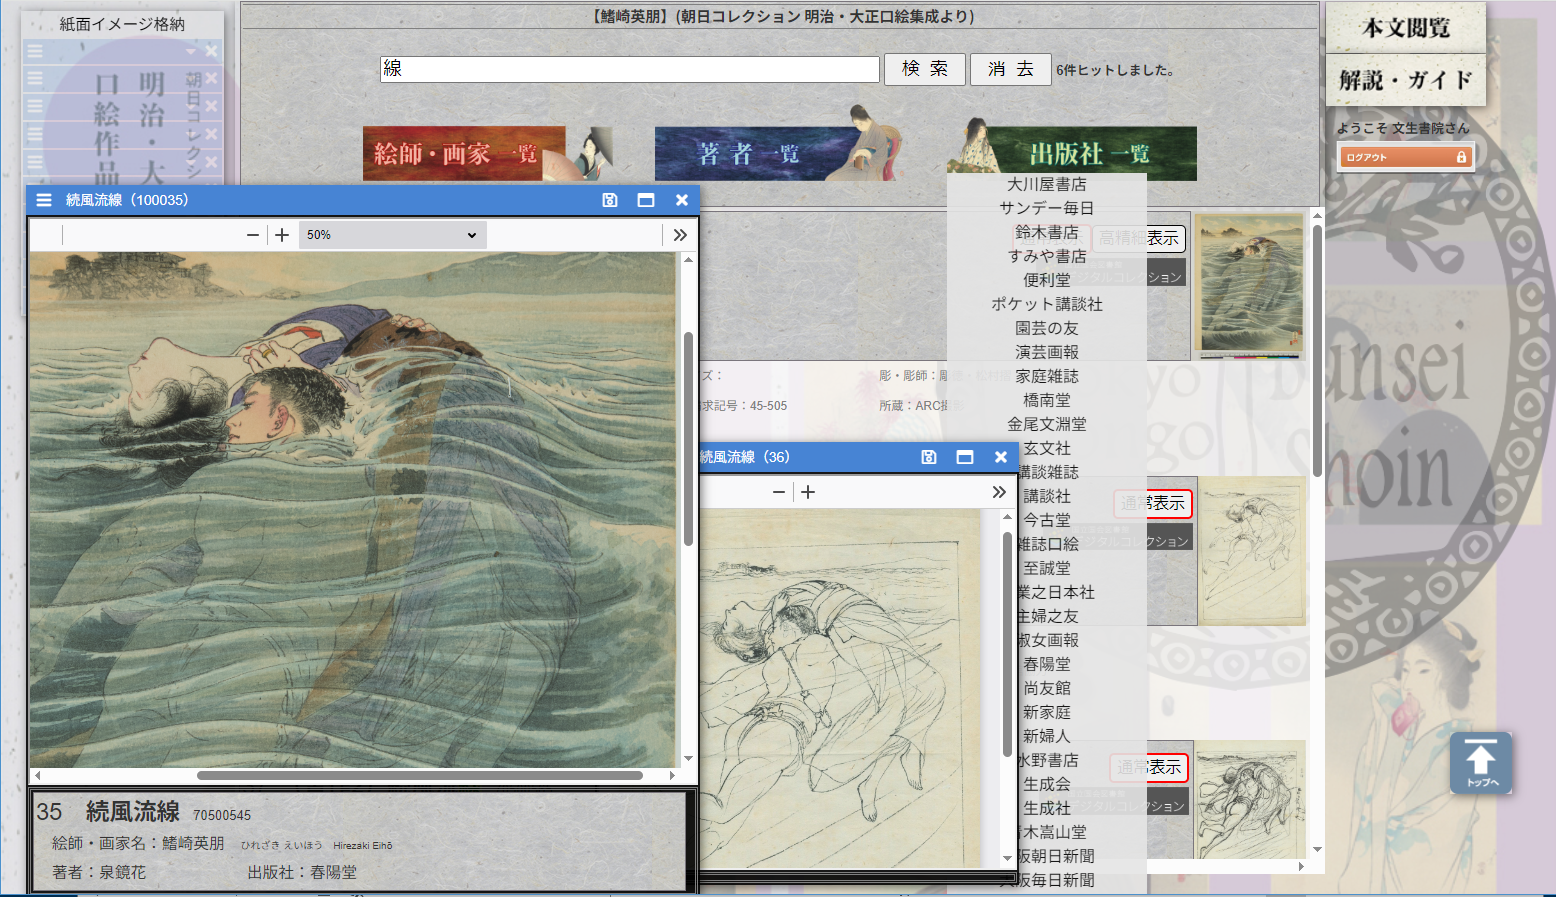Viewport: 1556px width, 897px height.
Task: Choose 今古堂 in publisher list
Action: pos(1047,520)
